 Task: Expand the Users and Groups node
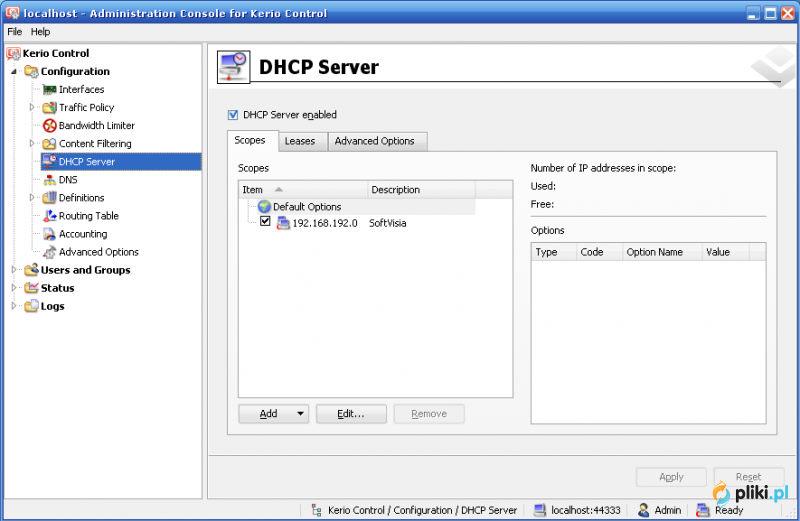[14, 269]
